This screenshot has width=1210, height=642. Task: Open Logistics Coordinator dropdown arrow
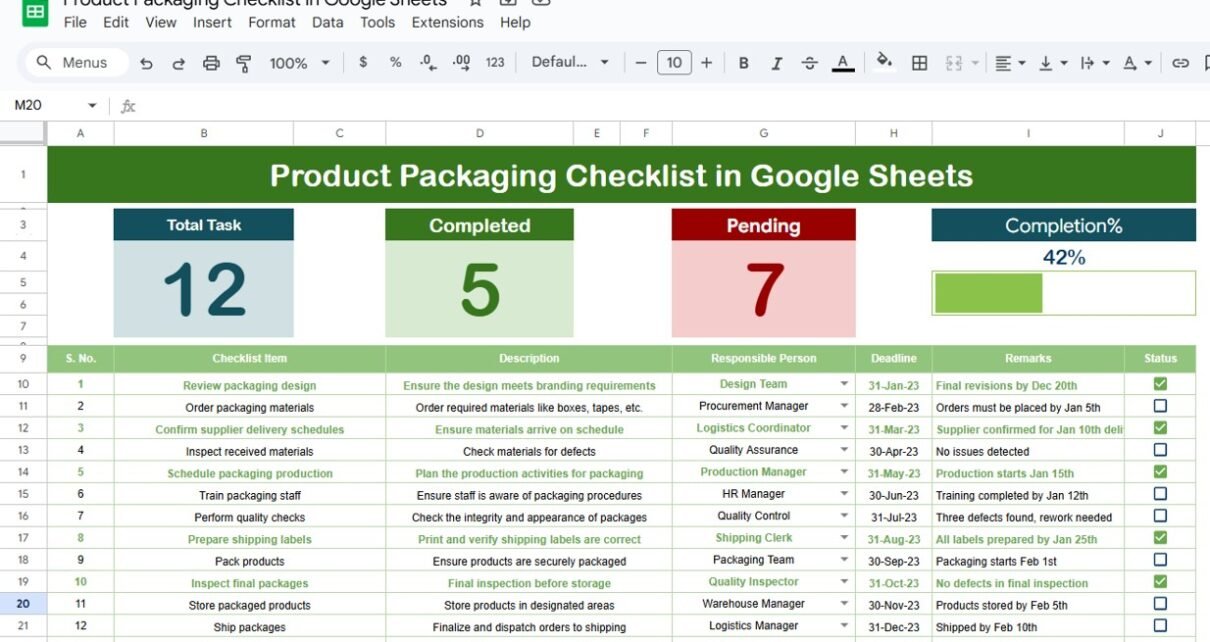(x=844, y=428)
